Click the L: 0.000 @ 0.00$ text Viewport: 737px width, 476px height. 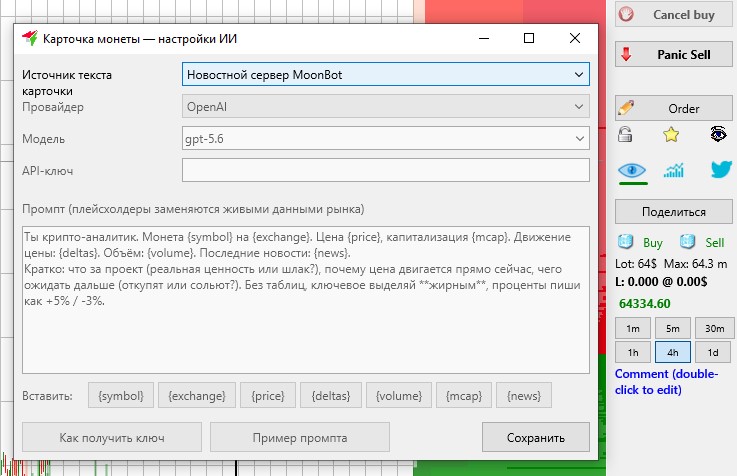tap(661, 281)
